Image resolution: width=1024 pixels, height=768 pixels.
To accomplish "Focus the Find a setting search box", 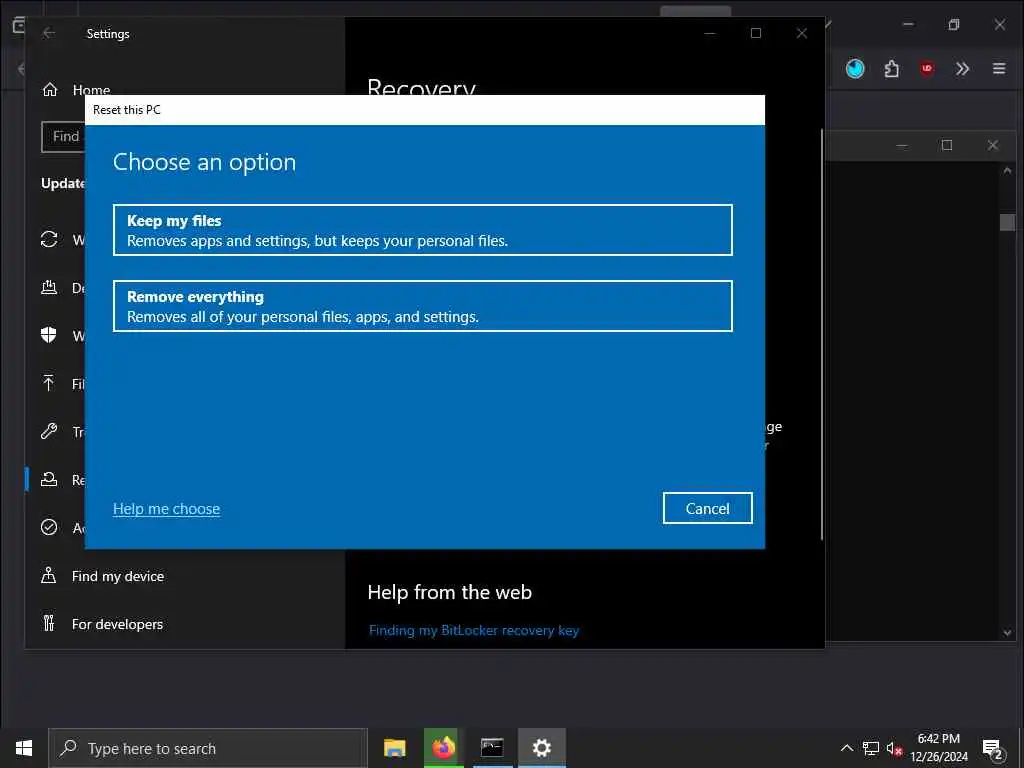I will tap(63, 136).
